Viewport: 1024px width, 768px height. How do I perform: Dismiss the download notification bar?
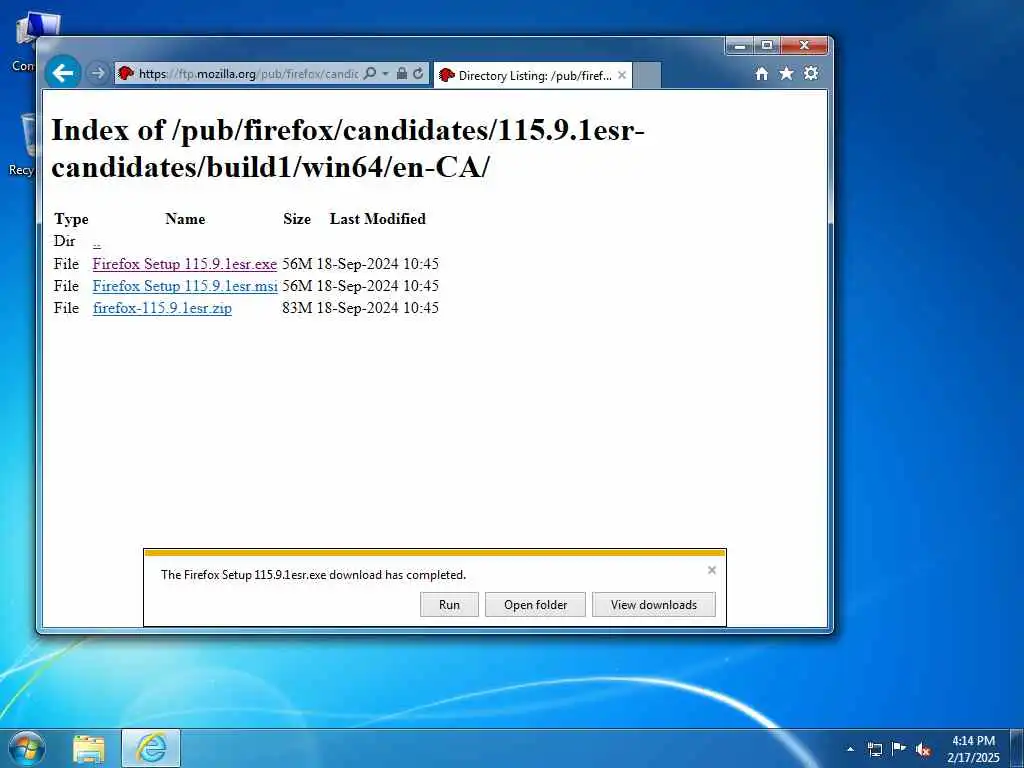coord(712,570)
